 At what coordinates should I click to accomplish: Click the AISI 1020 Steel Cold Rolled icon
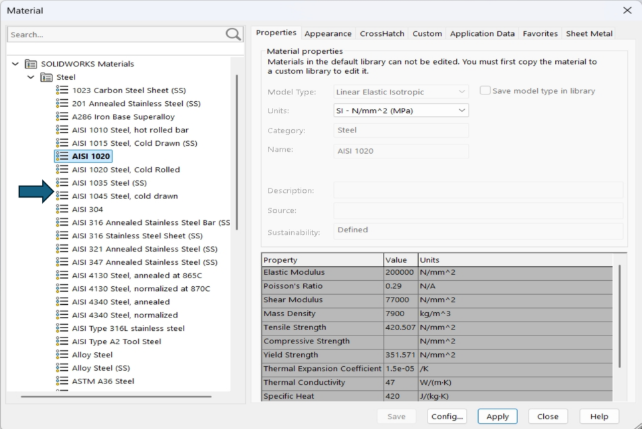(x=62, y=170)
